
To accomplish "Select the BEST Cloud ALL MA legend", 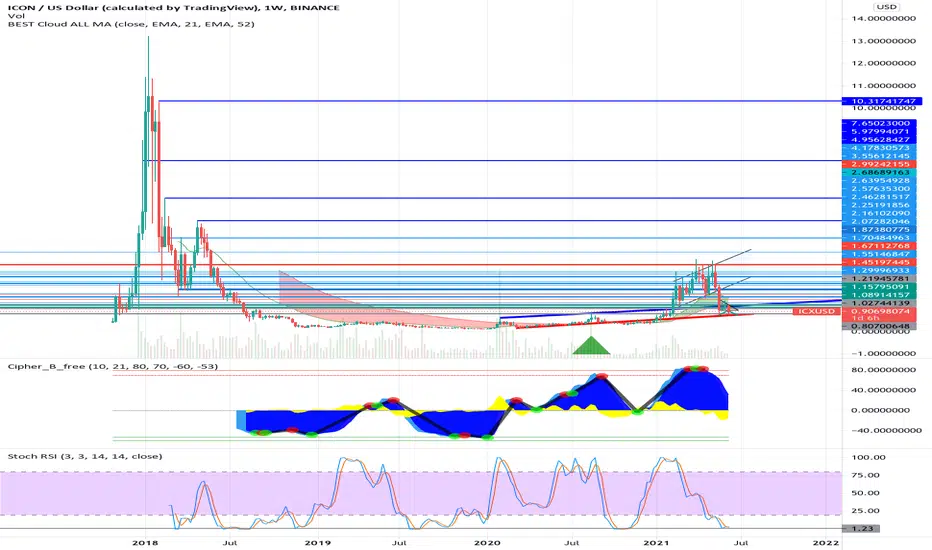I will (x=131, y=24).
